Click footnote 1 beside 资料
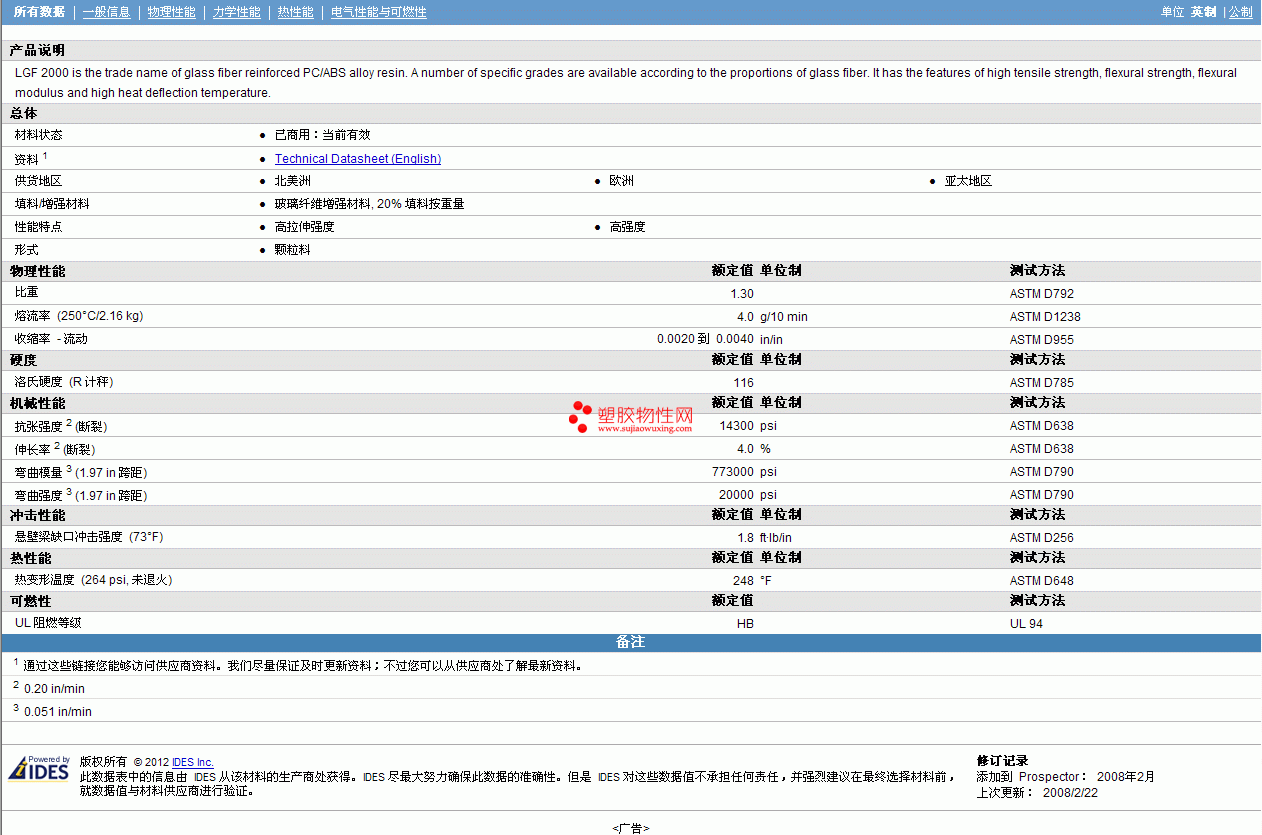Screen dimensions: 1262x835 (45, 156)
